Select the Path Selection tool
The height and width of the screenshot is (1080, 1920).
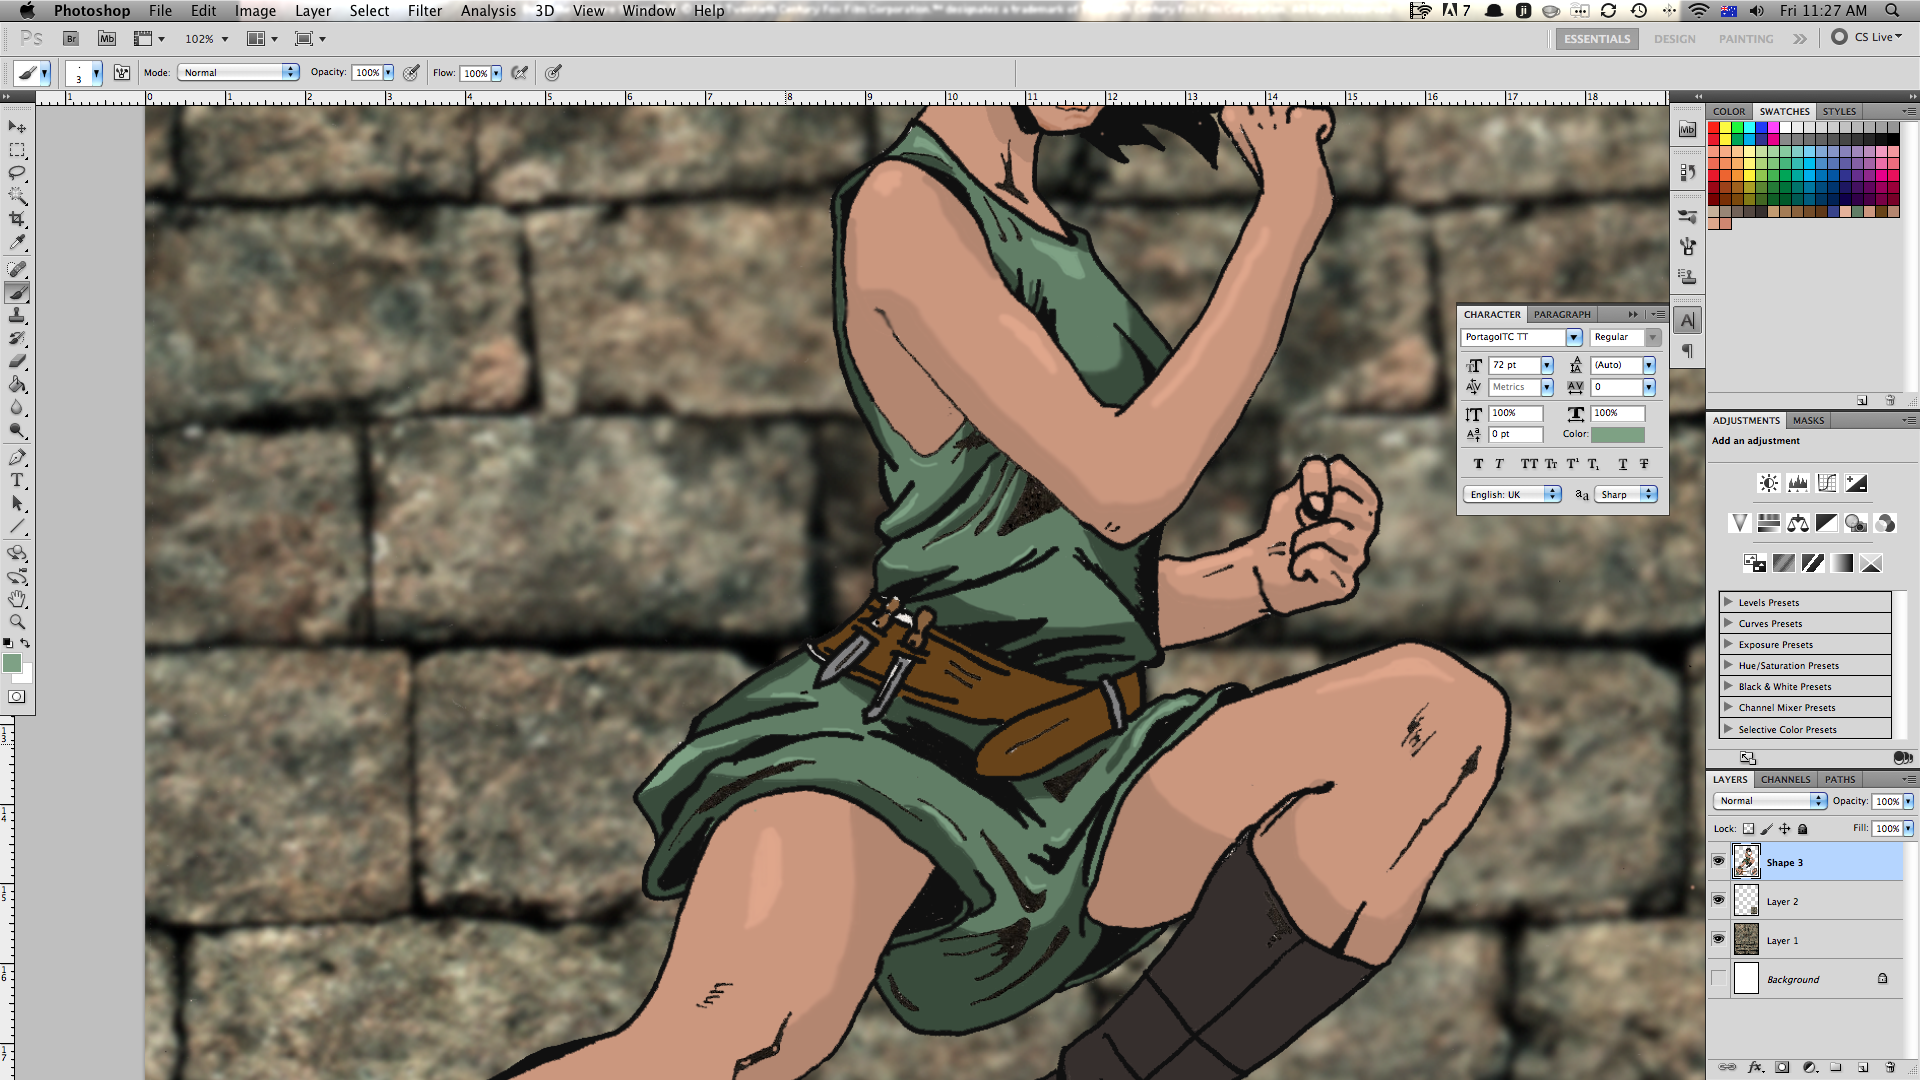[x=17, y=504]
